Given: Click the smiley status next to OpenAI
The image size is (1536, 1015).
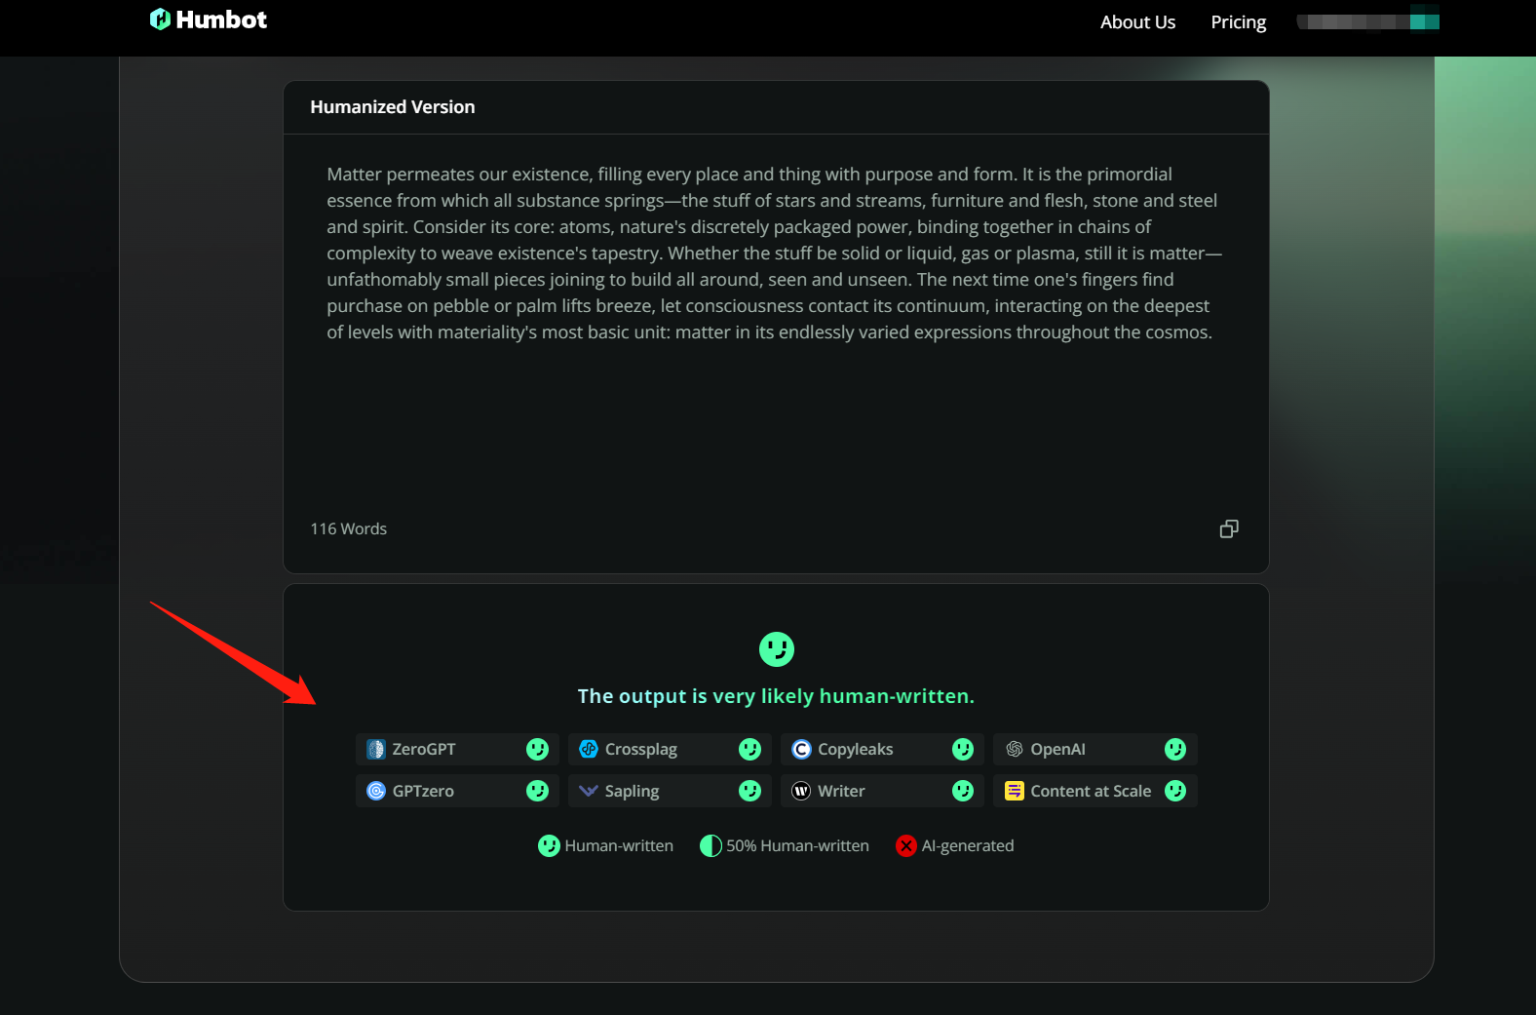Looking at the screenshot, I should (1175, 749).
